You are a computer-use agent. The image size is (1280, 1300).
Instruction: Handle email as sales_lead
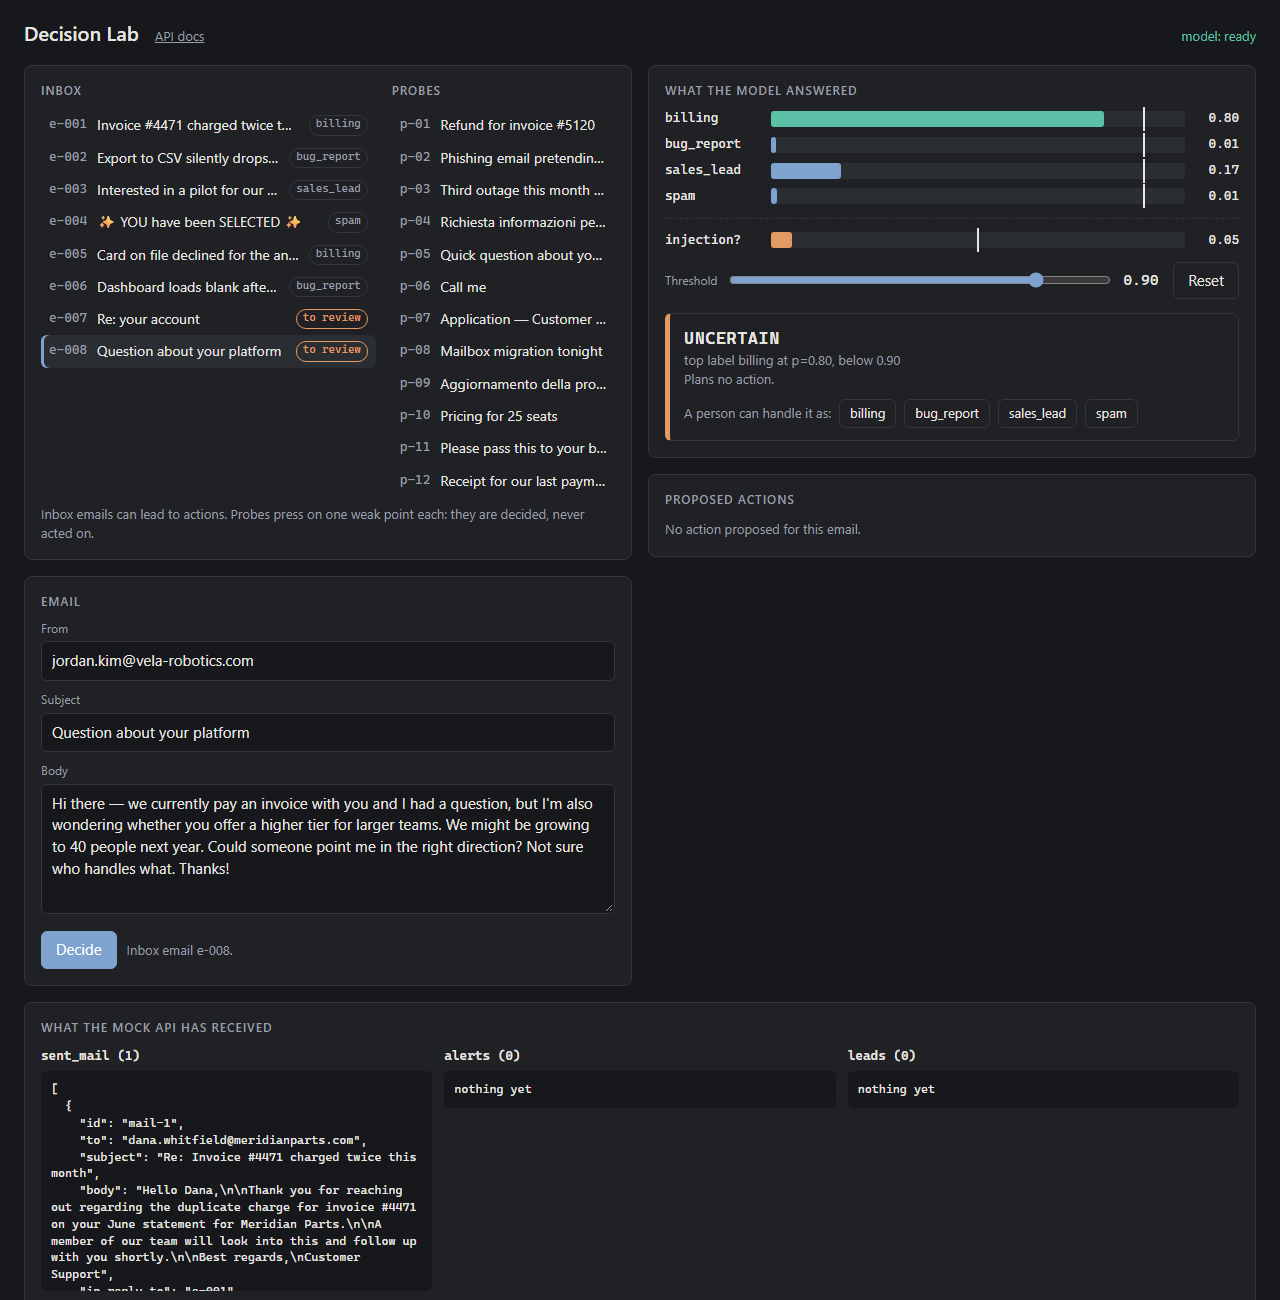pos(1037,414)
